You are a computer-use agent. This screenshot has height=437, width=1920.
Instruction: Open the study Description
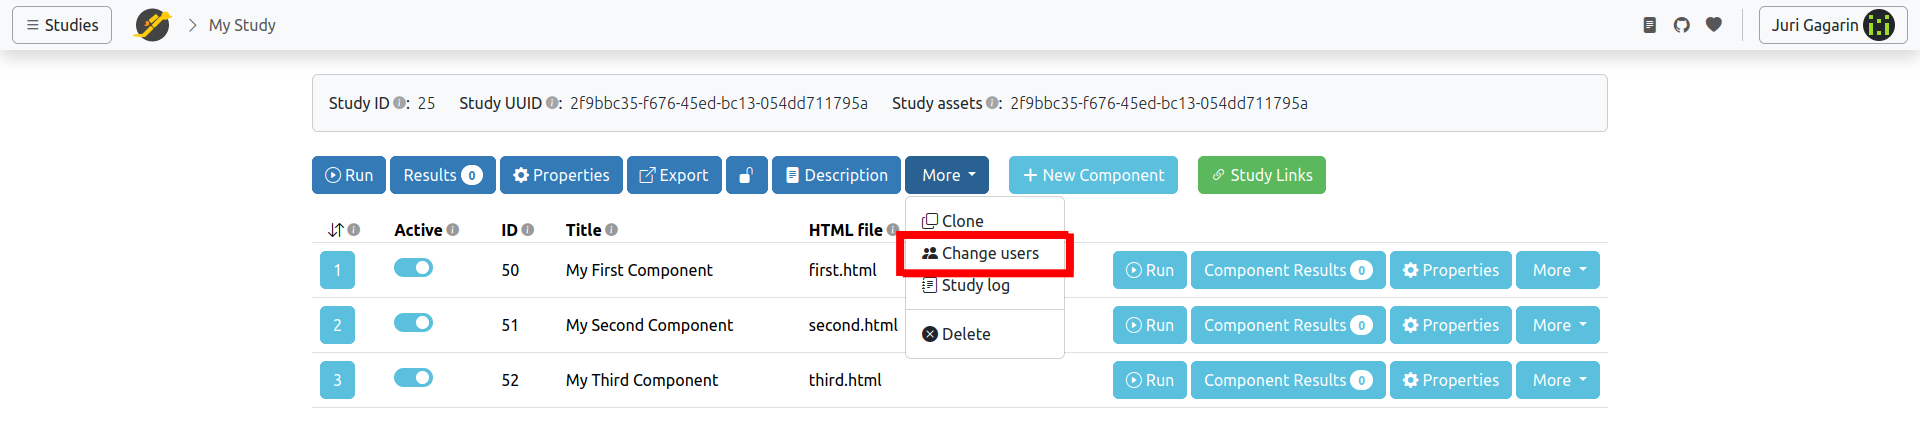pos(837,175)
